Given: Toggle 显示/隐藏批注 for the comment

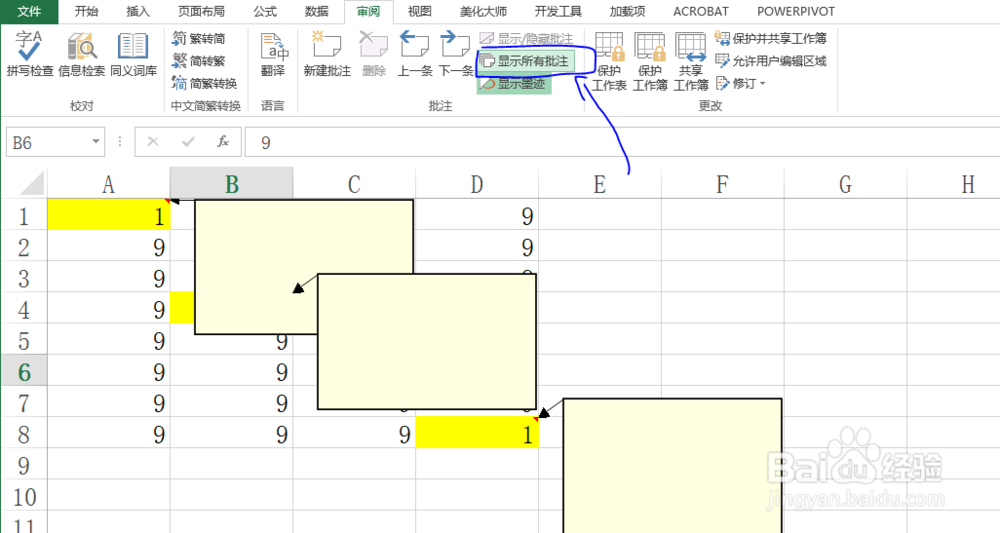Looking at the screenshot, I should [527, 39].
